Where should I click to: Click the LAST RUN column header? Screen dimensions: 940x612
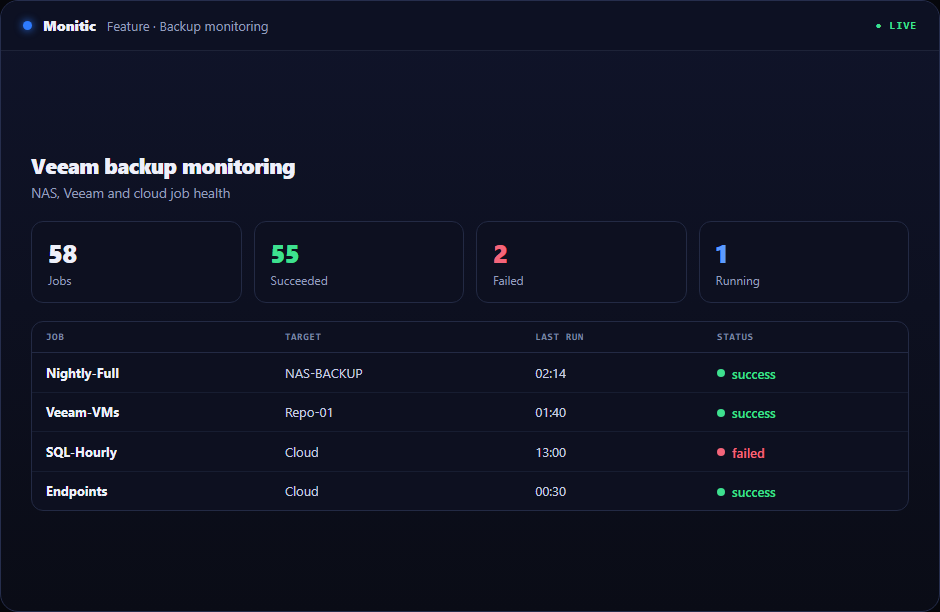(559, 337)
